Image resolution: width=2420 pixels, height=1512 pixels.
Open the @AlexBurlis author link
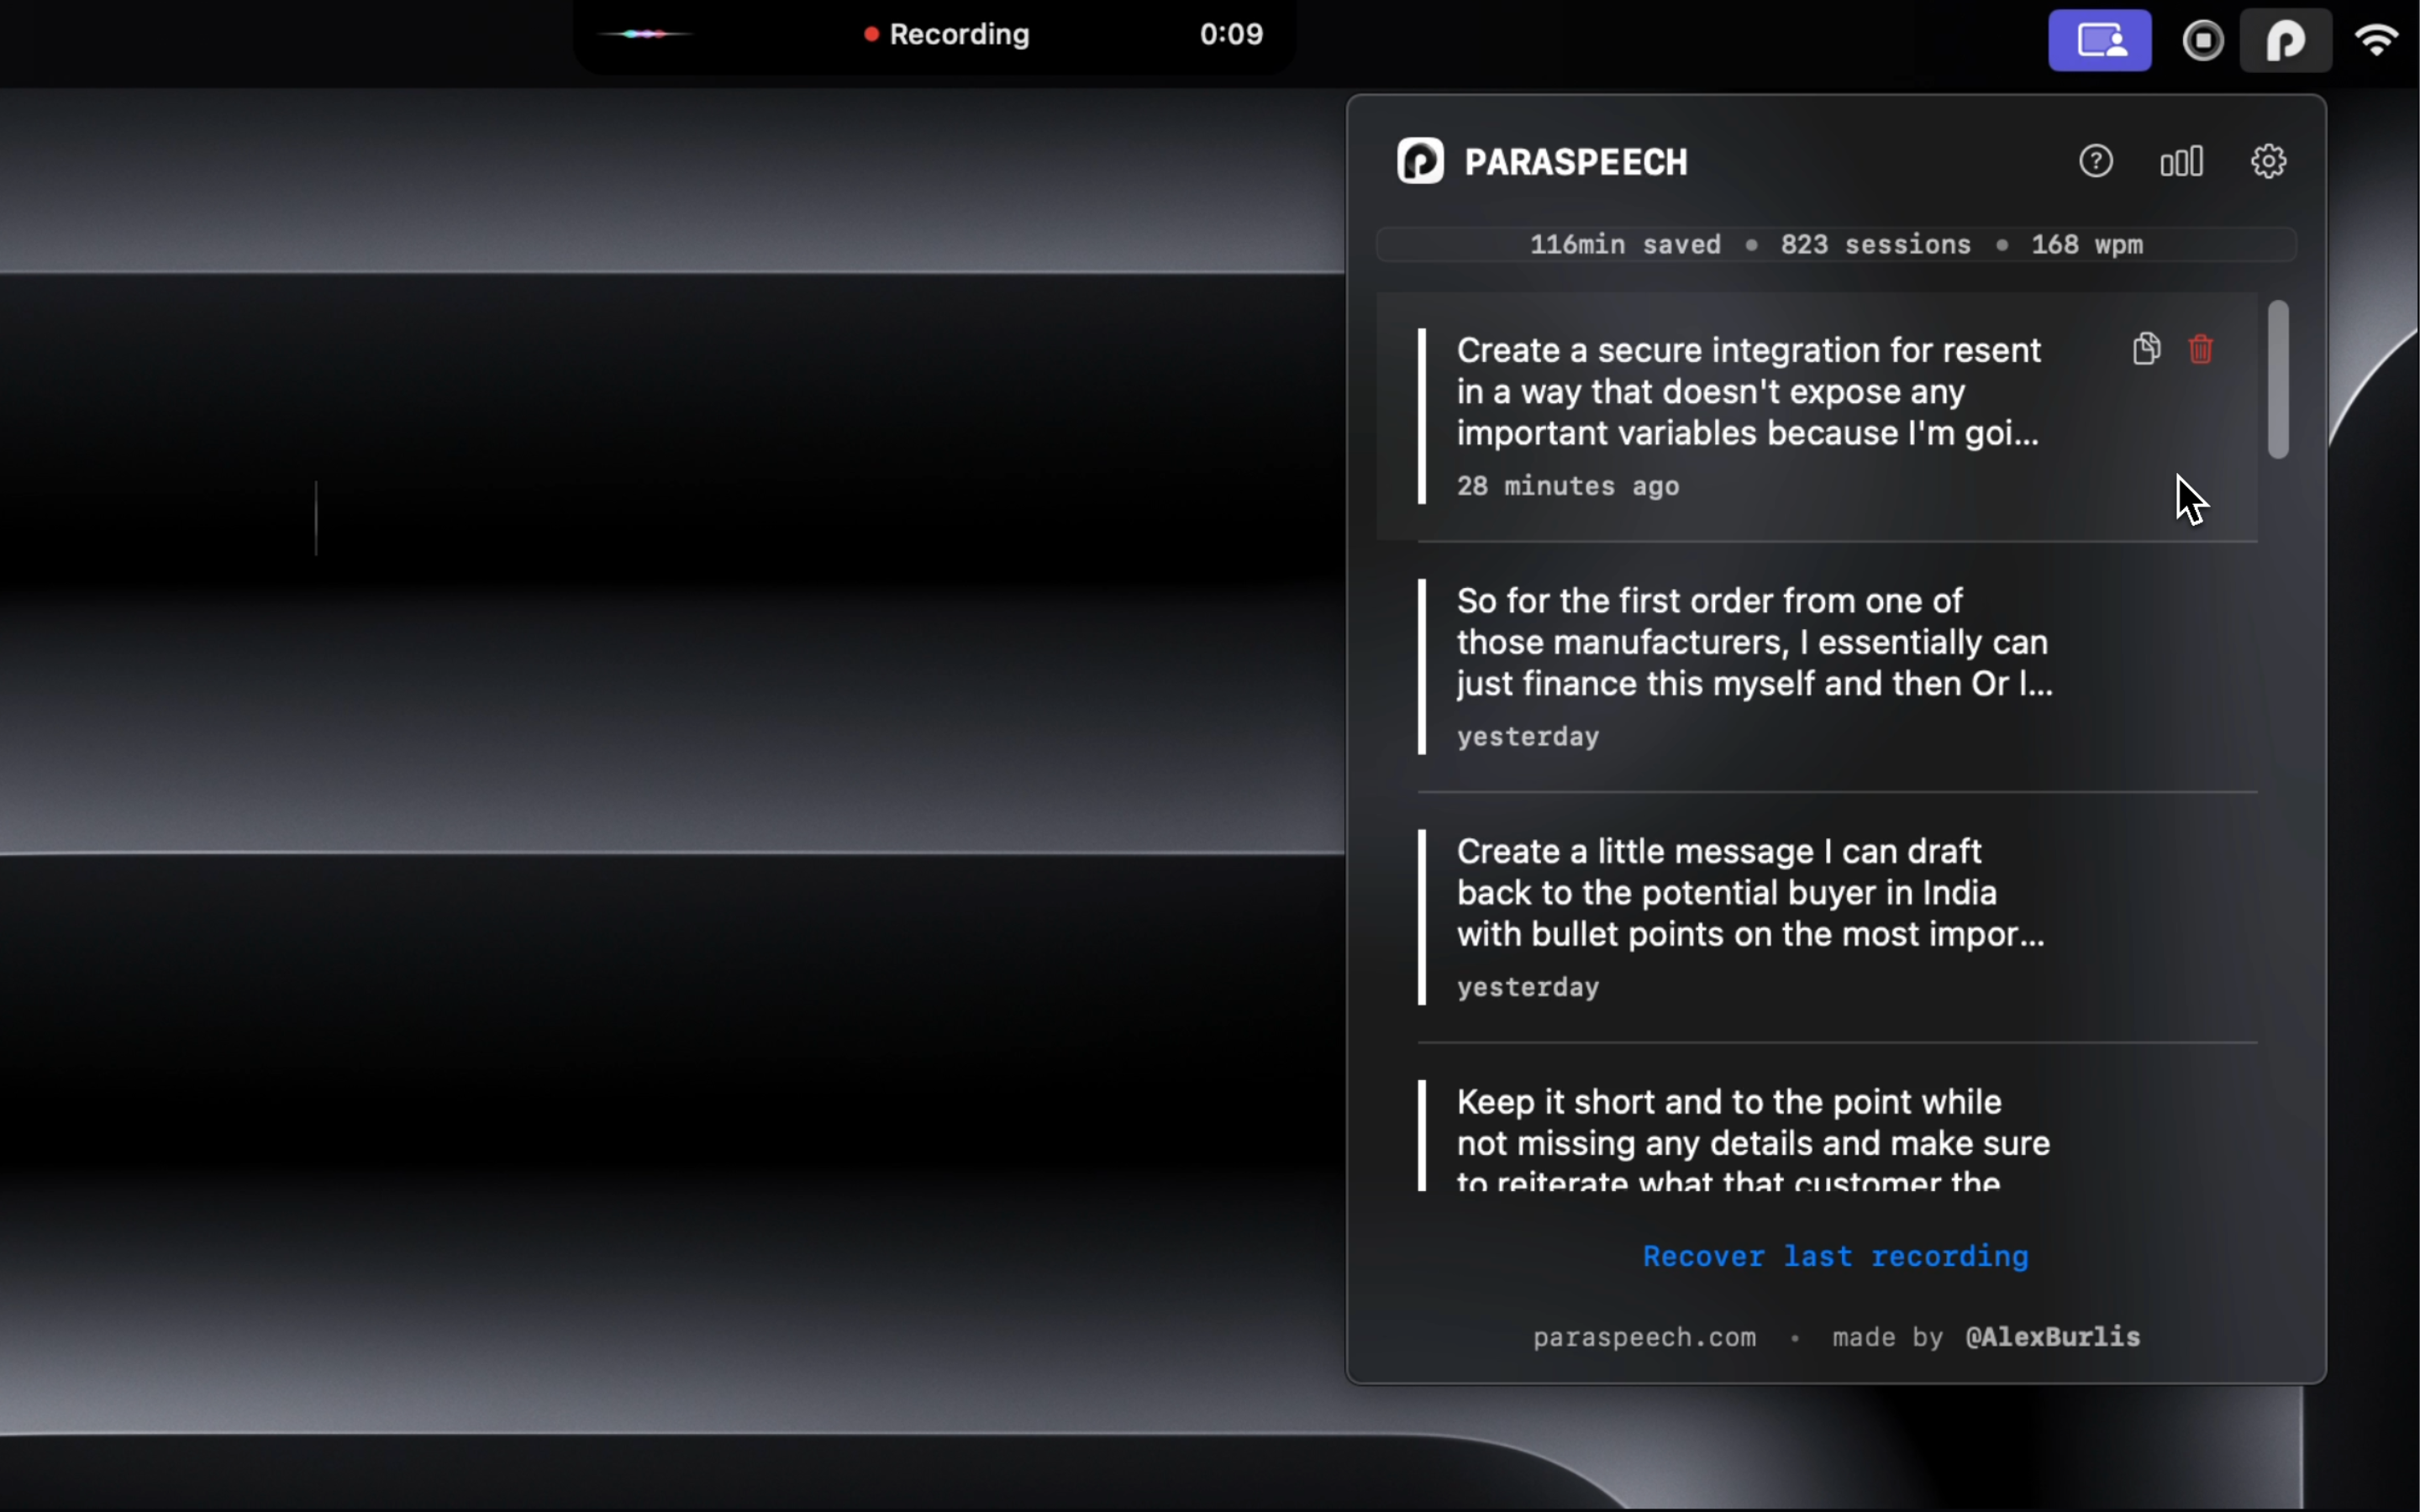2052,1337
